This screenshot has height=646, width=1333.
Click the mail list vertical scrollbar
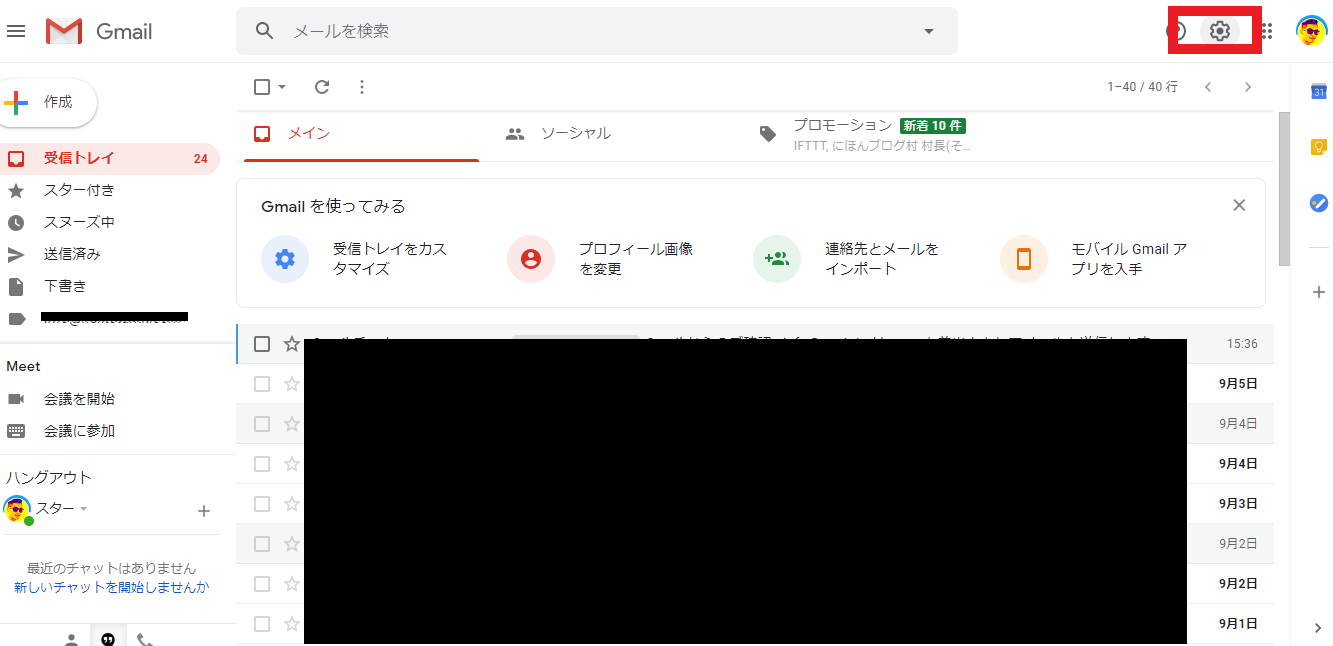pyautogui.click(x=1284, y=190)
